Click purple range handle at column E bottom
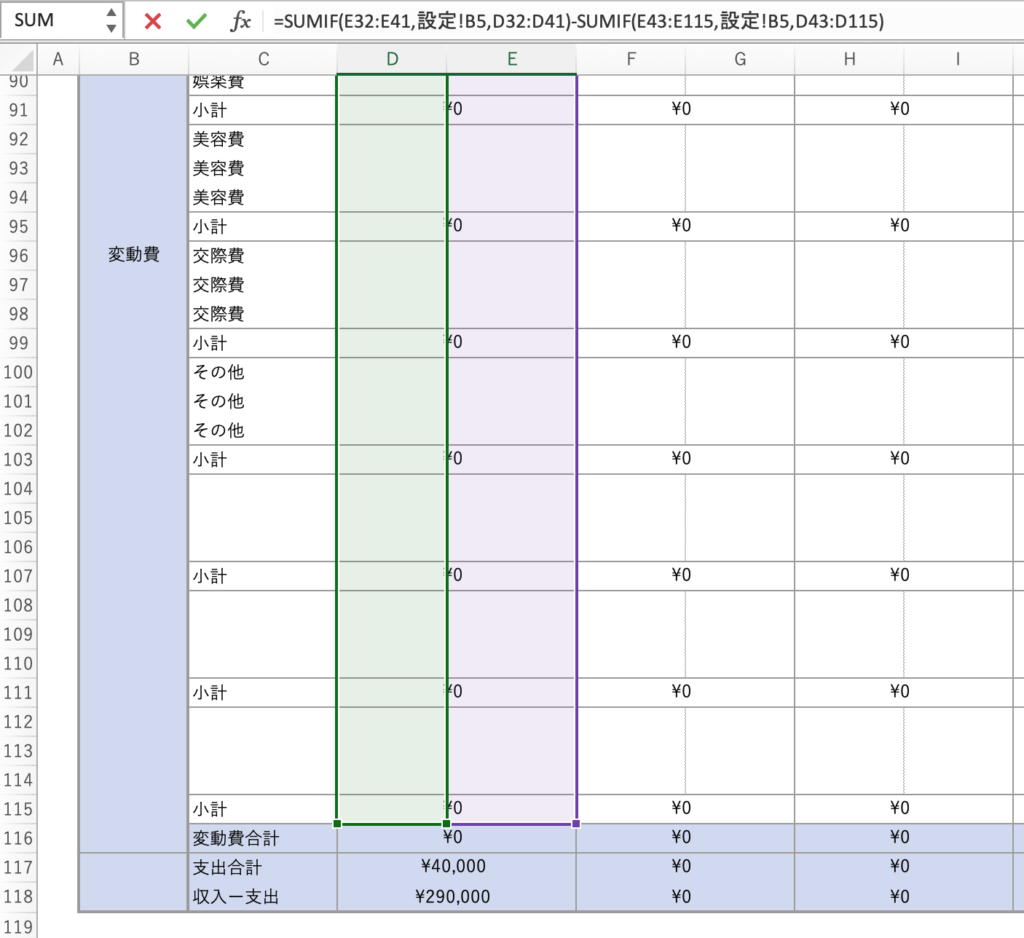Viewport: 1024px width, 938px height. (x=576, y=824)
